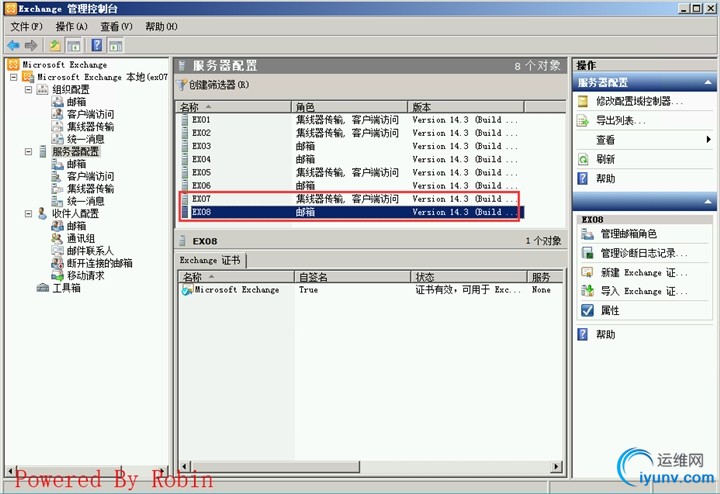Select server row EX06
The image size is (720, 494).
pyautogui.click(x=350, y=186)
